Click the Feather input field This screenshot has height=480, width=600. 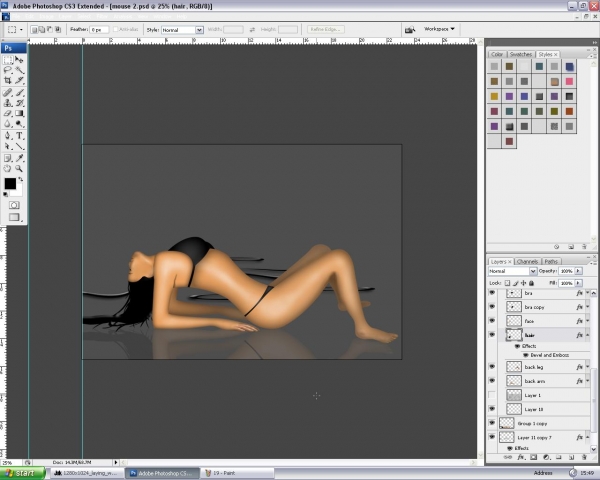[99, 30]
